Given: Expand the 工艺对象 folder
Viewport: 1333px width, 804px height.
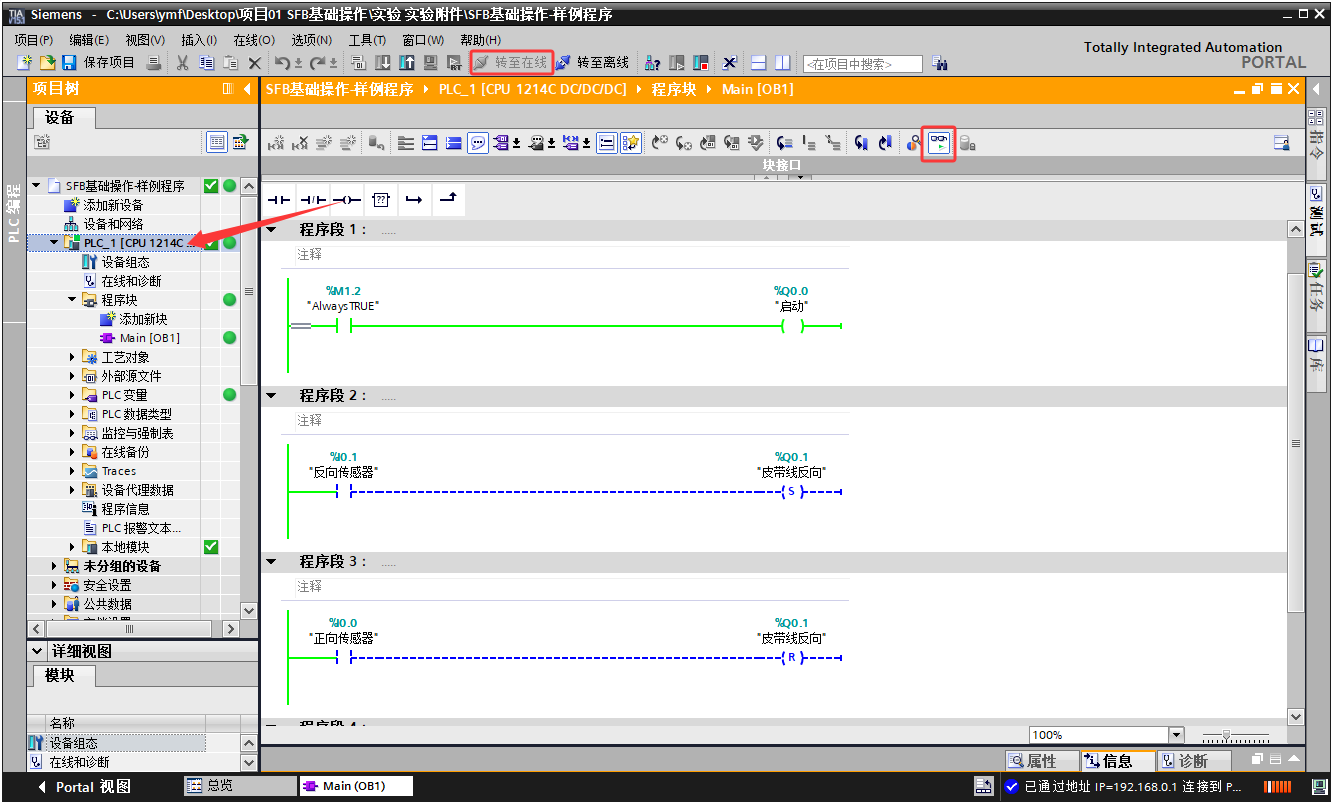Looking at the screenshot, I should pyautogui.click(x=72, y=357).
